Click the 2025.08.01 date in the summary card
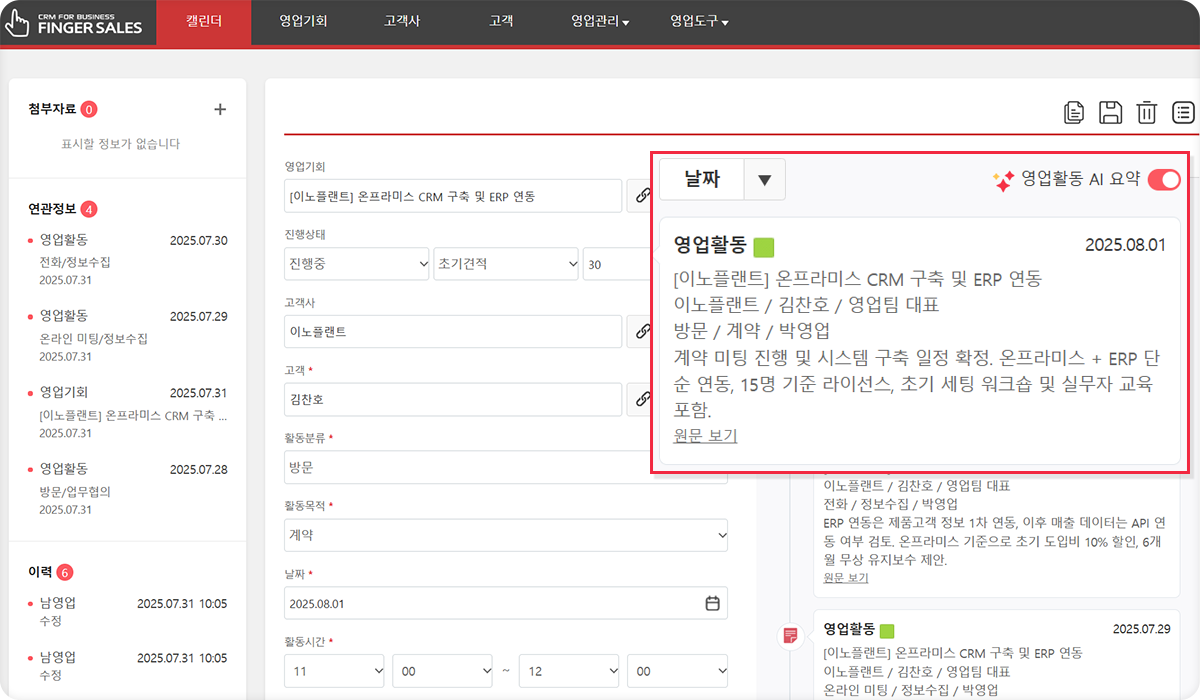1200x700 pixels. coord(1125,245)
